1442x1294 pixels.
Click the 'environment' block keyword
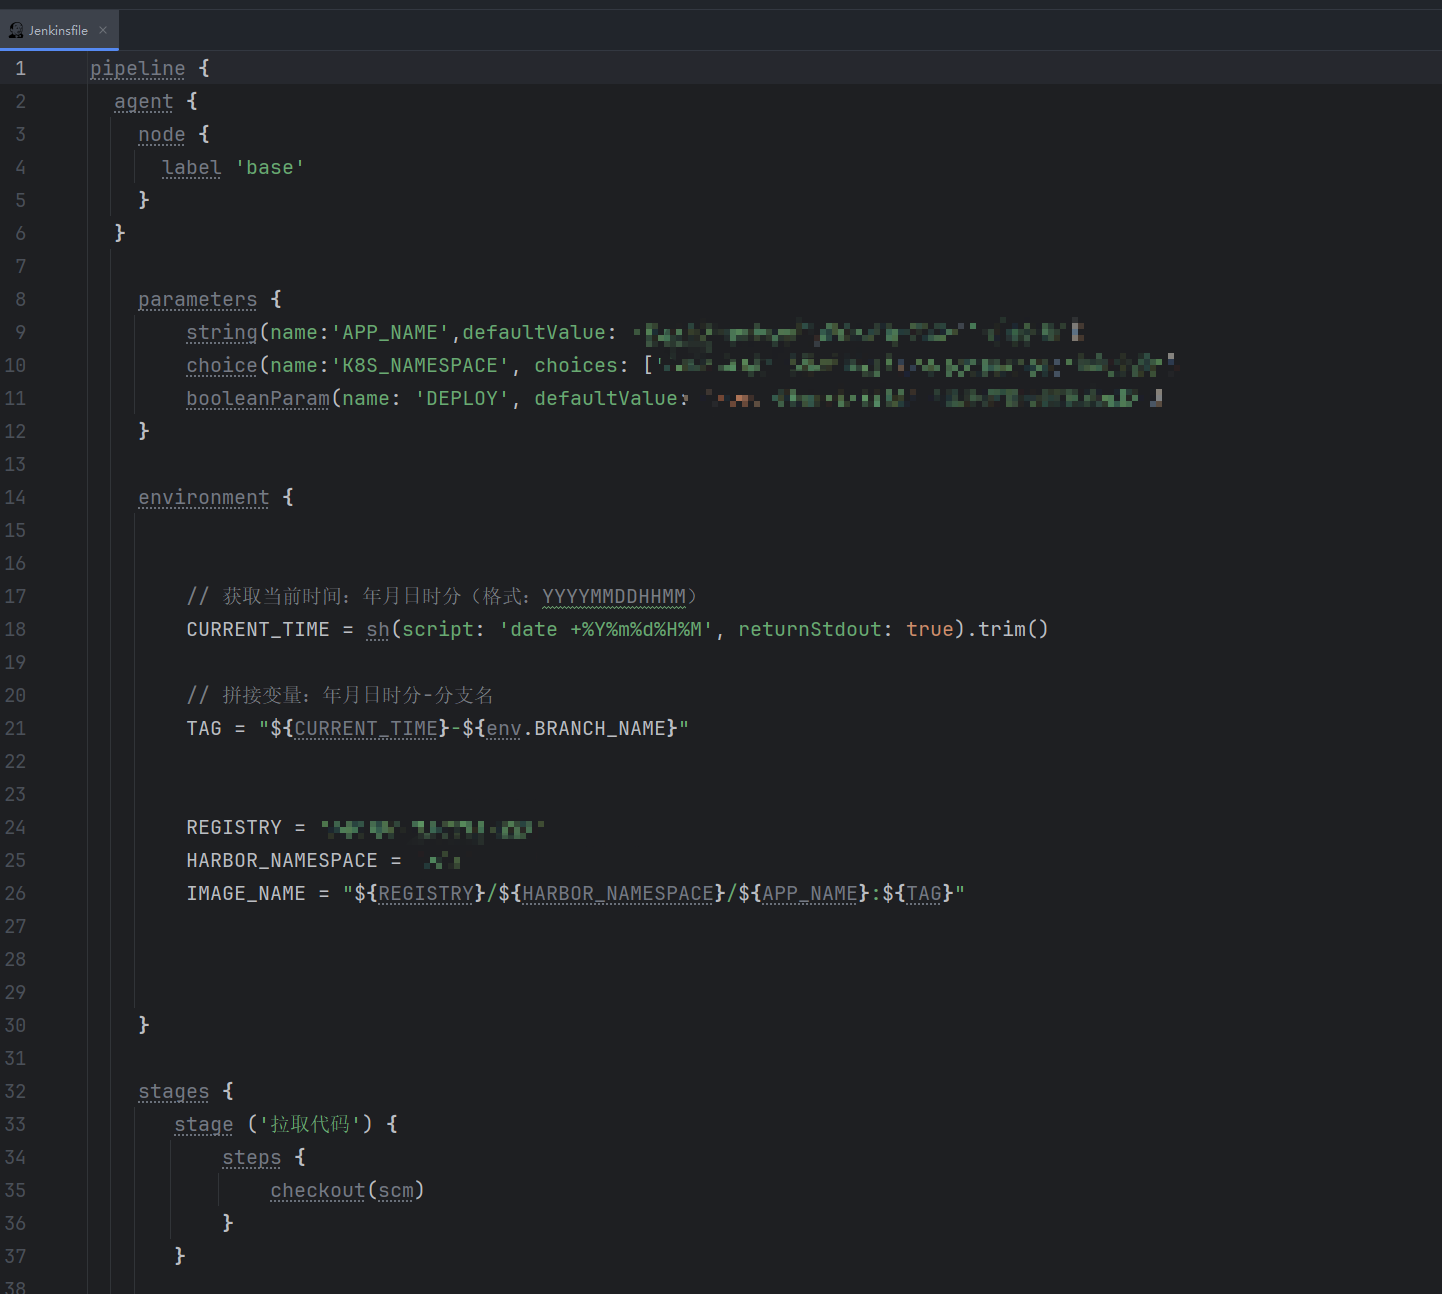(204, 497)
